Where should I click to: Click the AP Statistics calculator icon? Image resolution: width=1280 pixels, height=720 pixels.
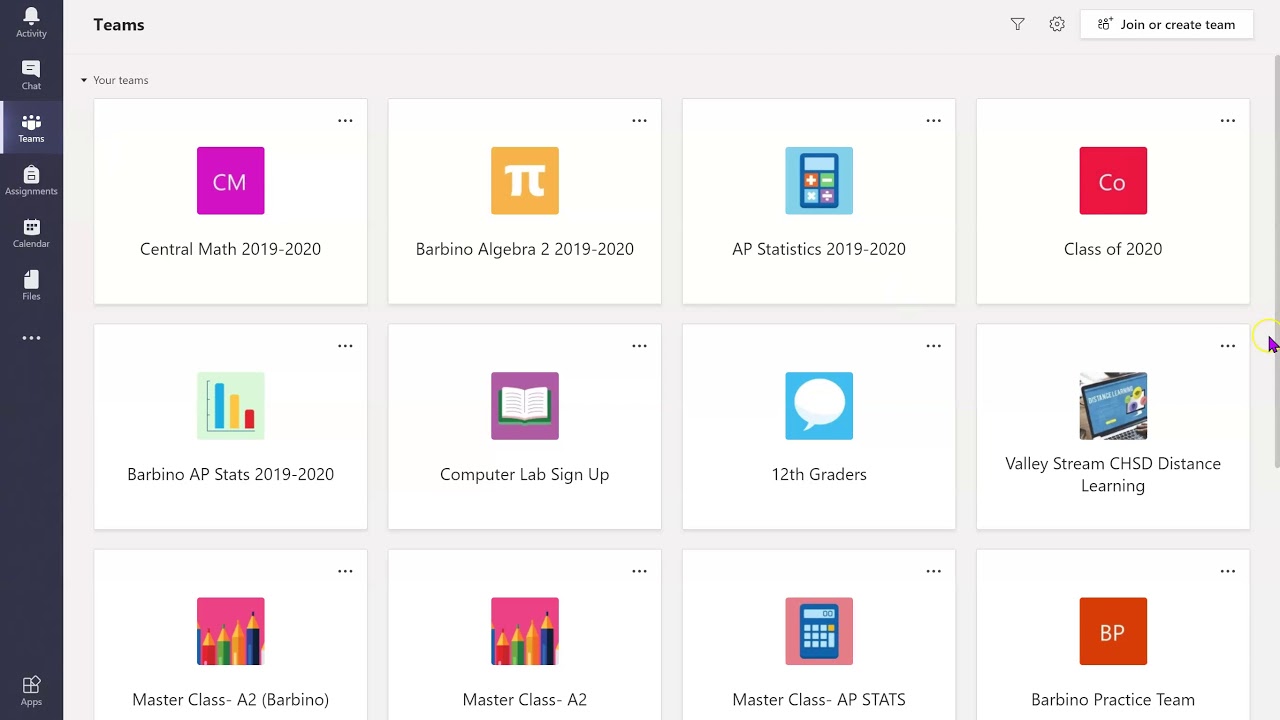(819, 181)
